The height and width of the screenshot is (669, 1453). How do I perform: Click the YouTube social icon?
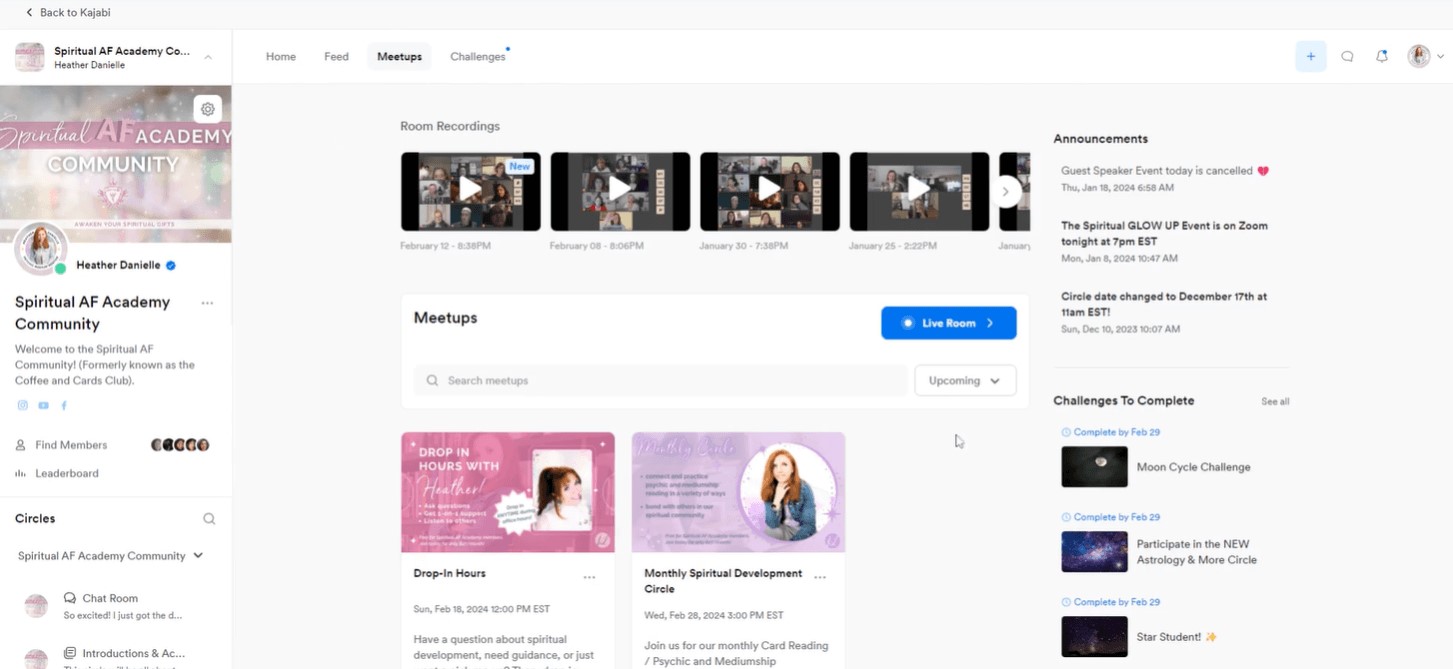[43, 405]
